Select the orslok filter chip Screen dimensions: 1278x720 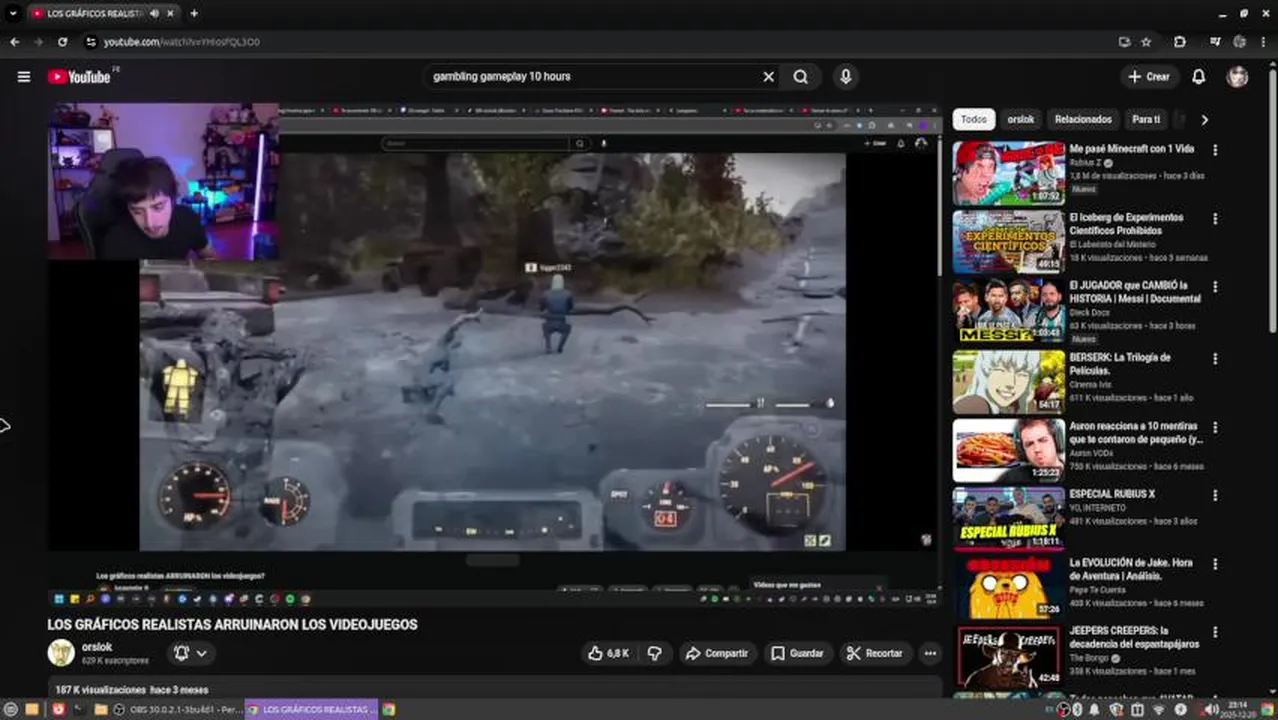coord(1021,119)
